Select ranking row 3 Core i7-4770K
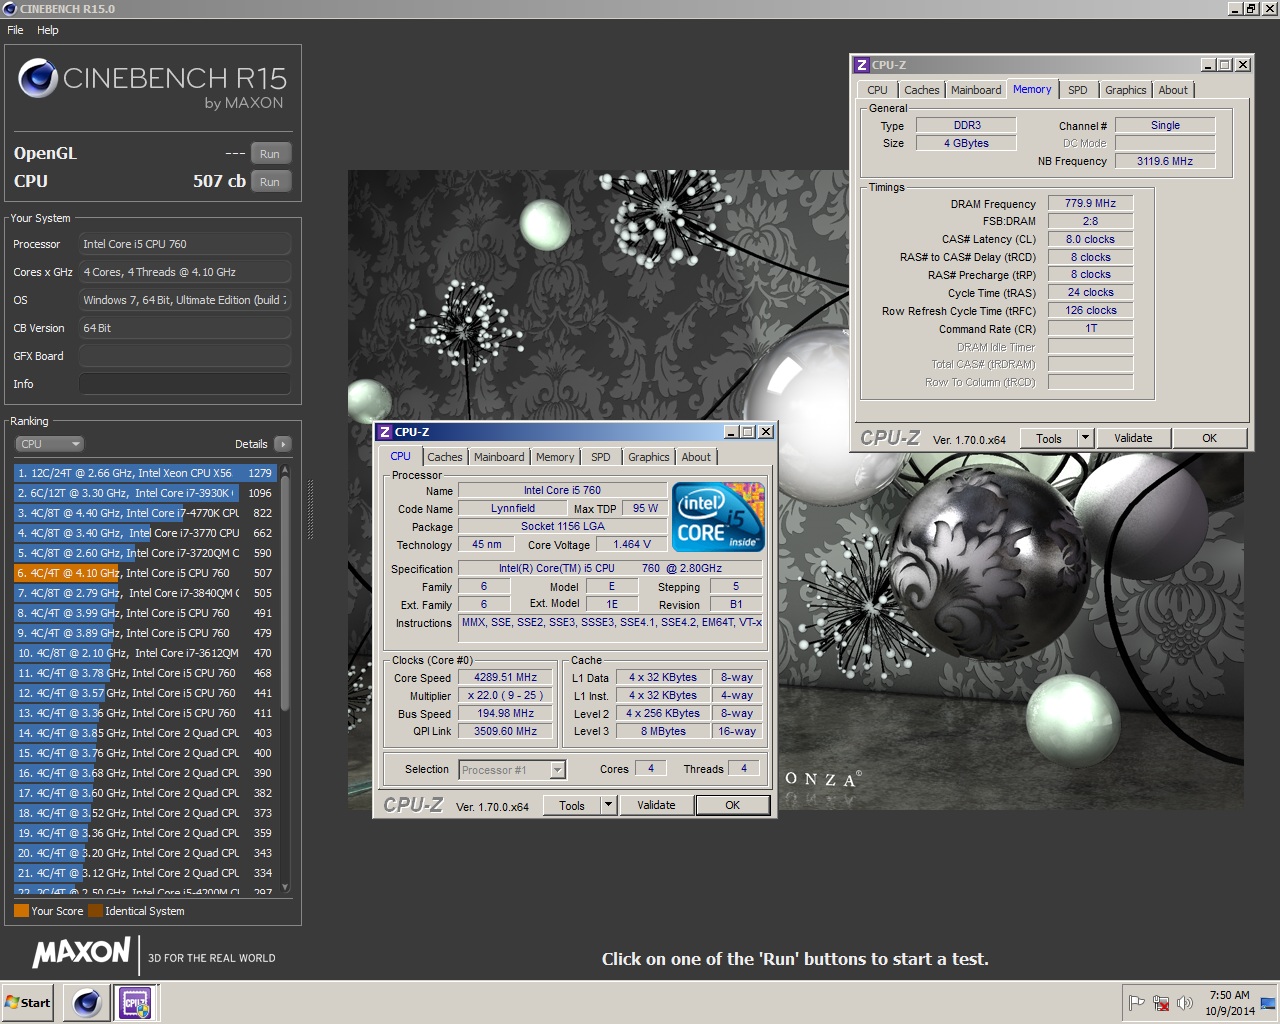 pyautogui.click(x=145, y=513)
